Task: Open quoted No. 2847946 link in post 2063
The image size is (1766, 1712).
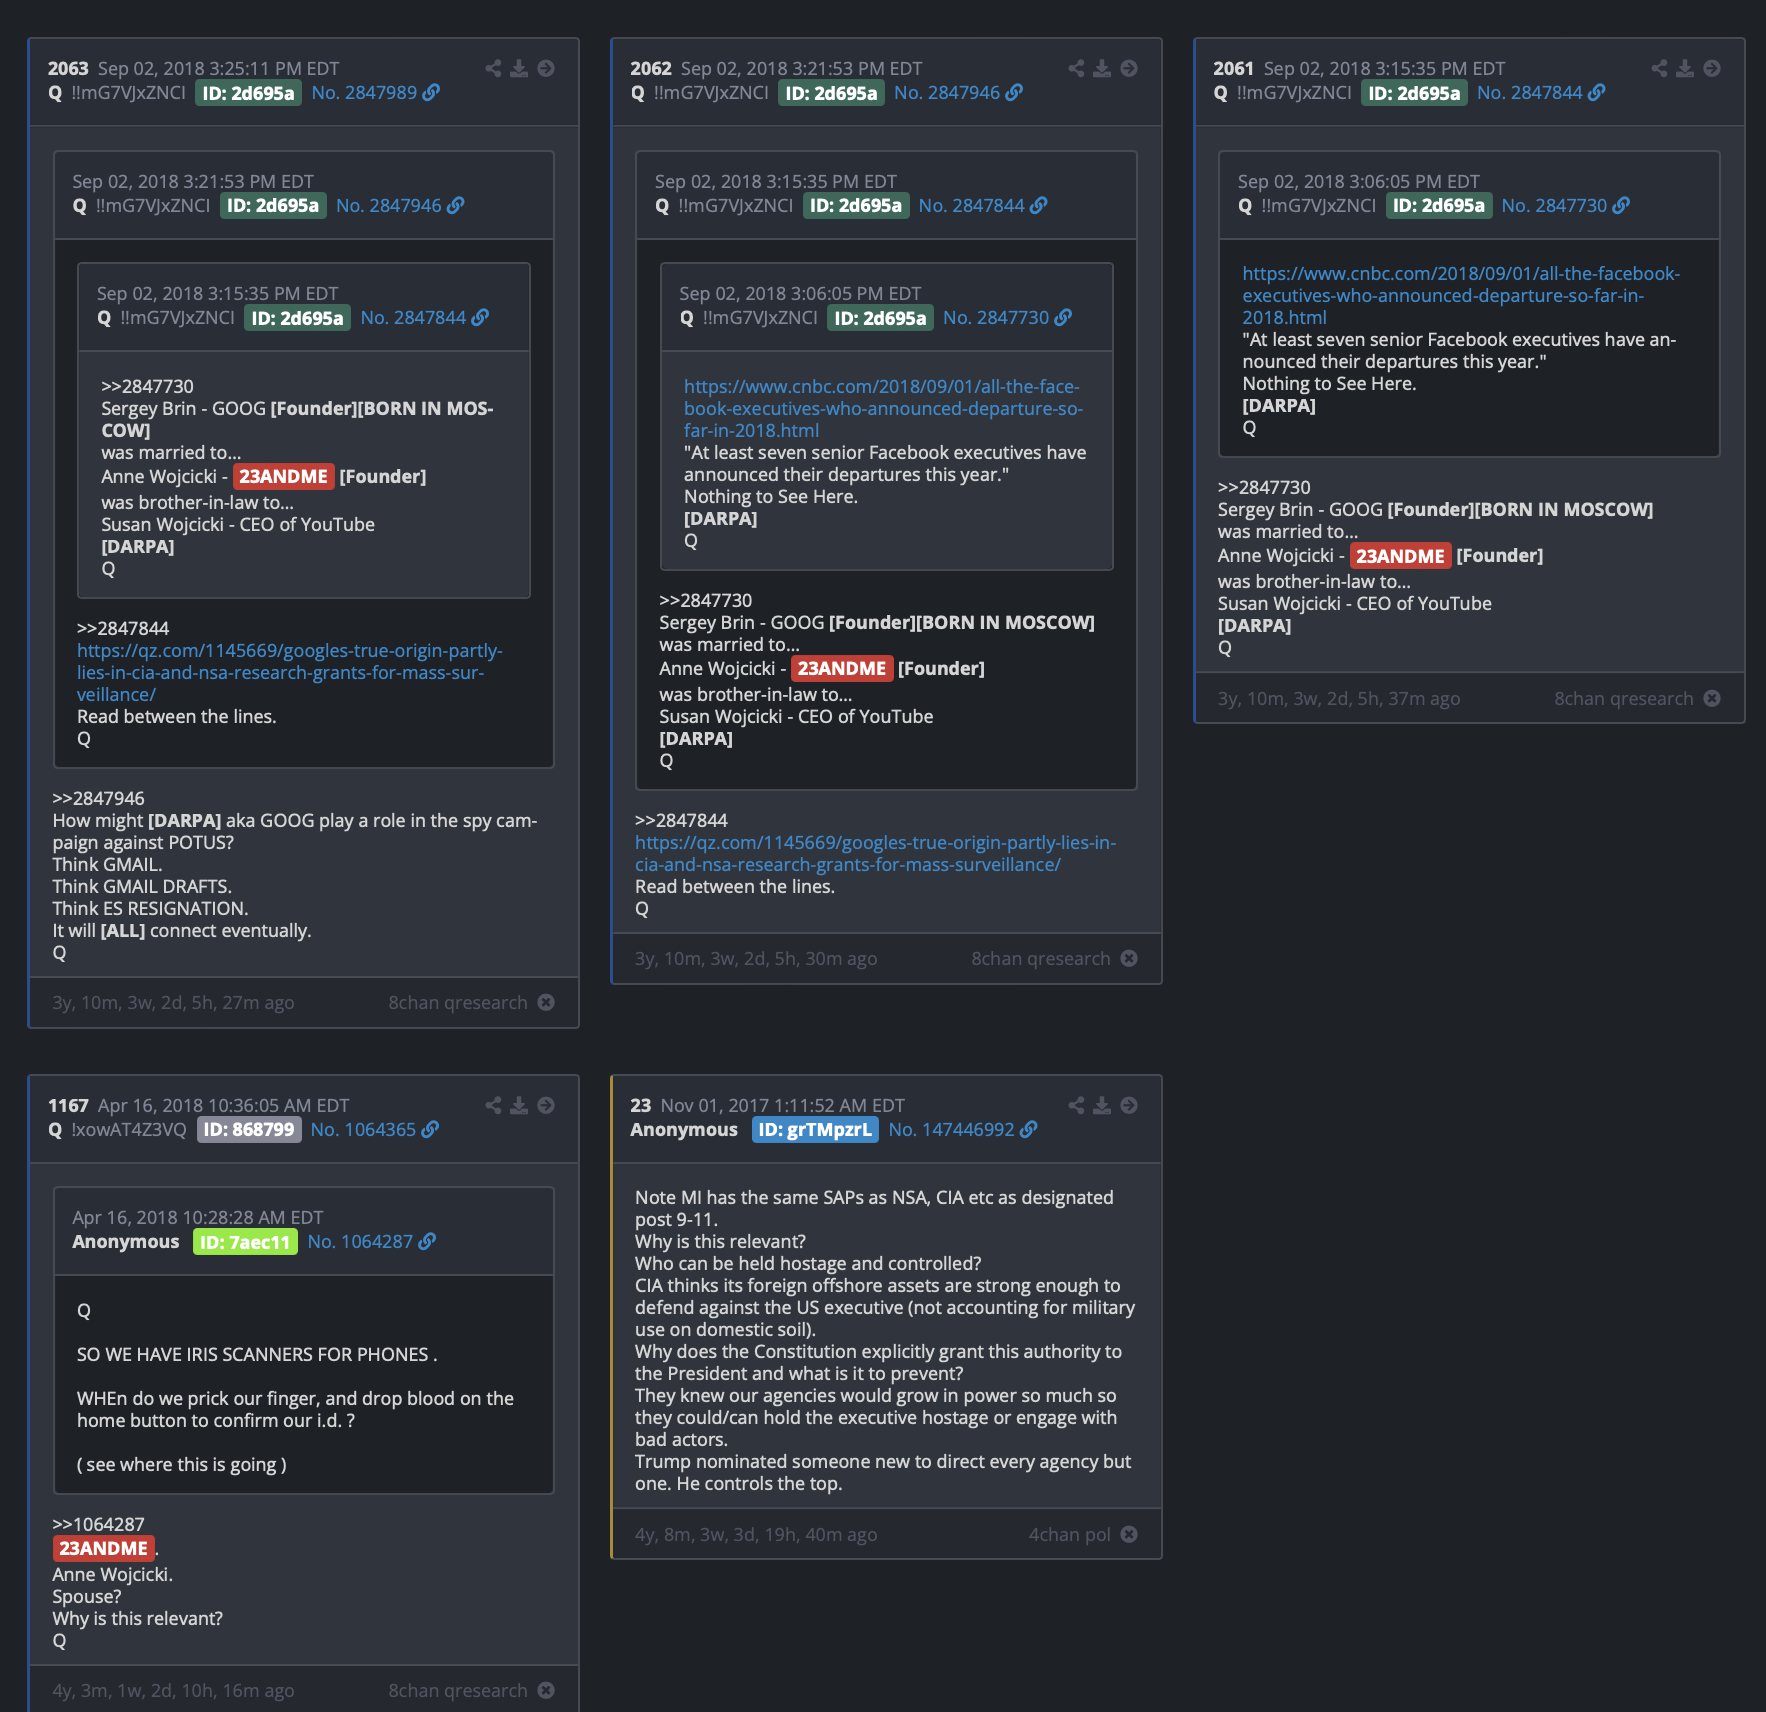Action: (x=400, y=205)
